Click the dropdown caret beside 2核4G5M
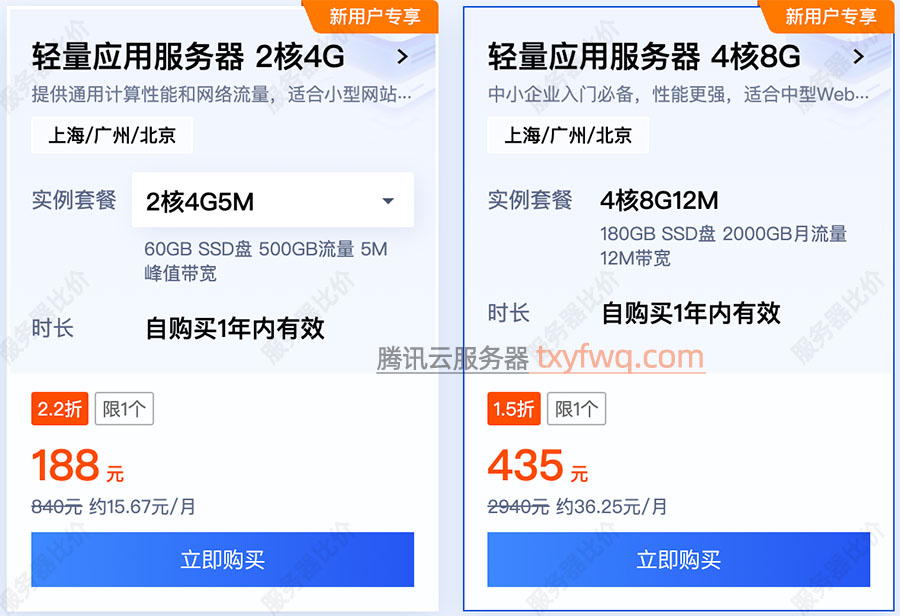Viewport: 900px width, 616px height. 388,201
